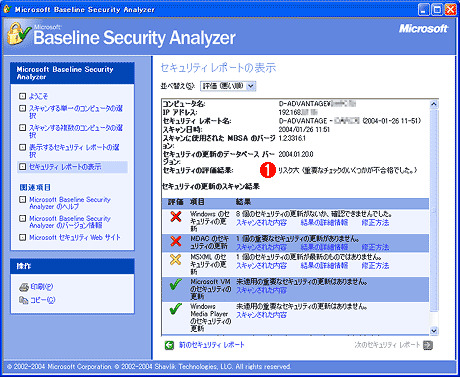Viewport: 460px width, 377px height.
Task: Open 表示するセキュリティ レポートの選択 link
Action: coord(74,151)
